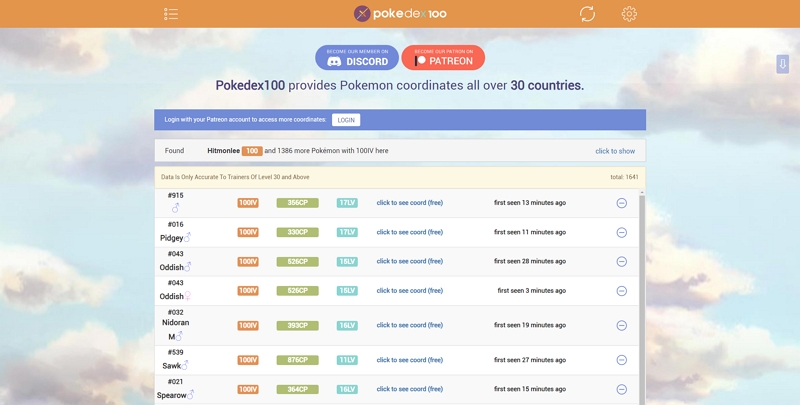See coord for Spearow
Image resolution: width=800 pixels, height=405 pixels.
coord(410,389)
